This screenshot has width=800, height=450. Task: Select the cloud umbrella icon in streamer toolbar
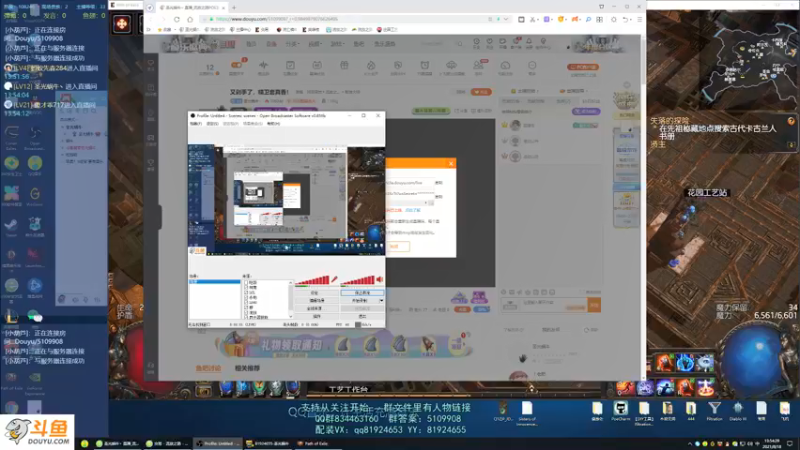(x=451, y=65)
